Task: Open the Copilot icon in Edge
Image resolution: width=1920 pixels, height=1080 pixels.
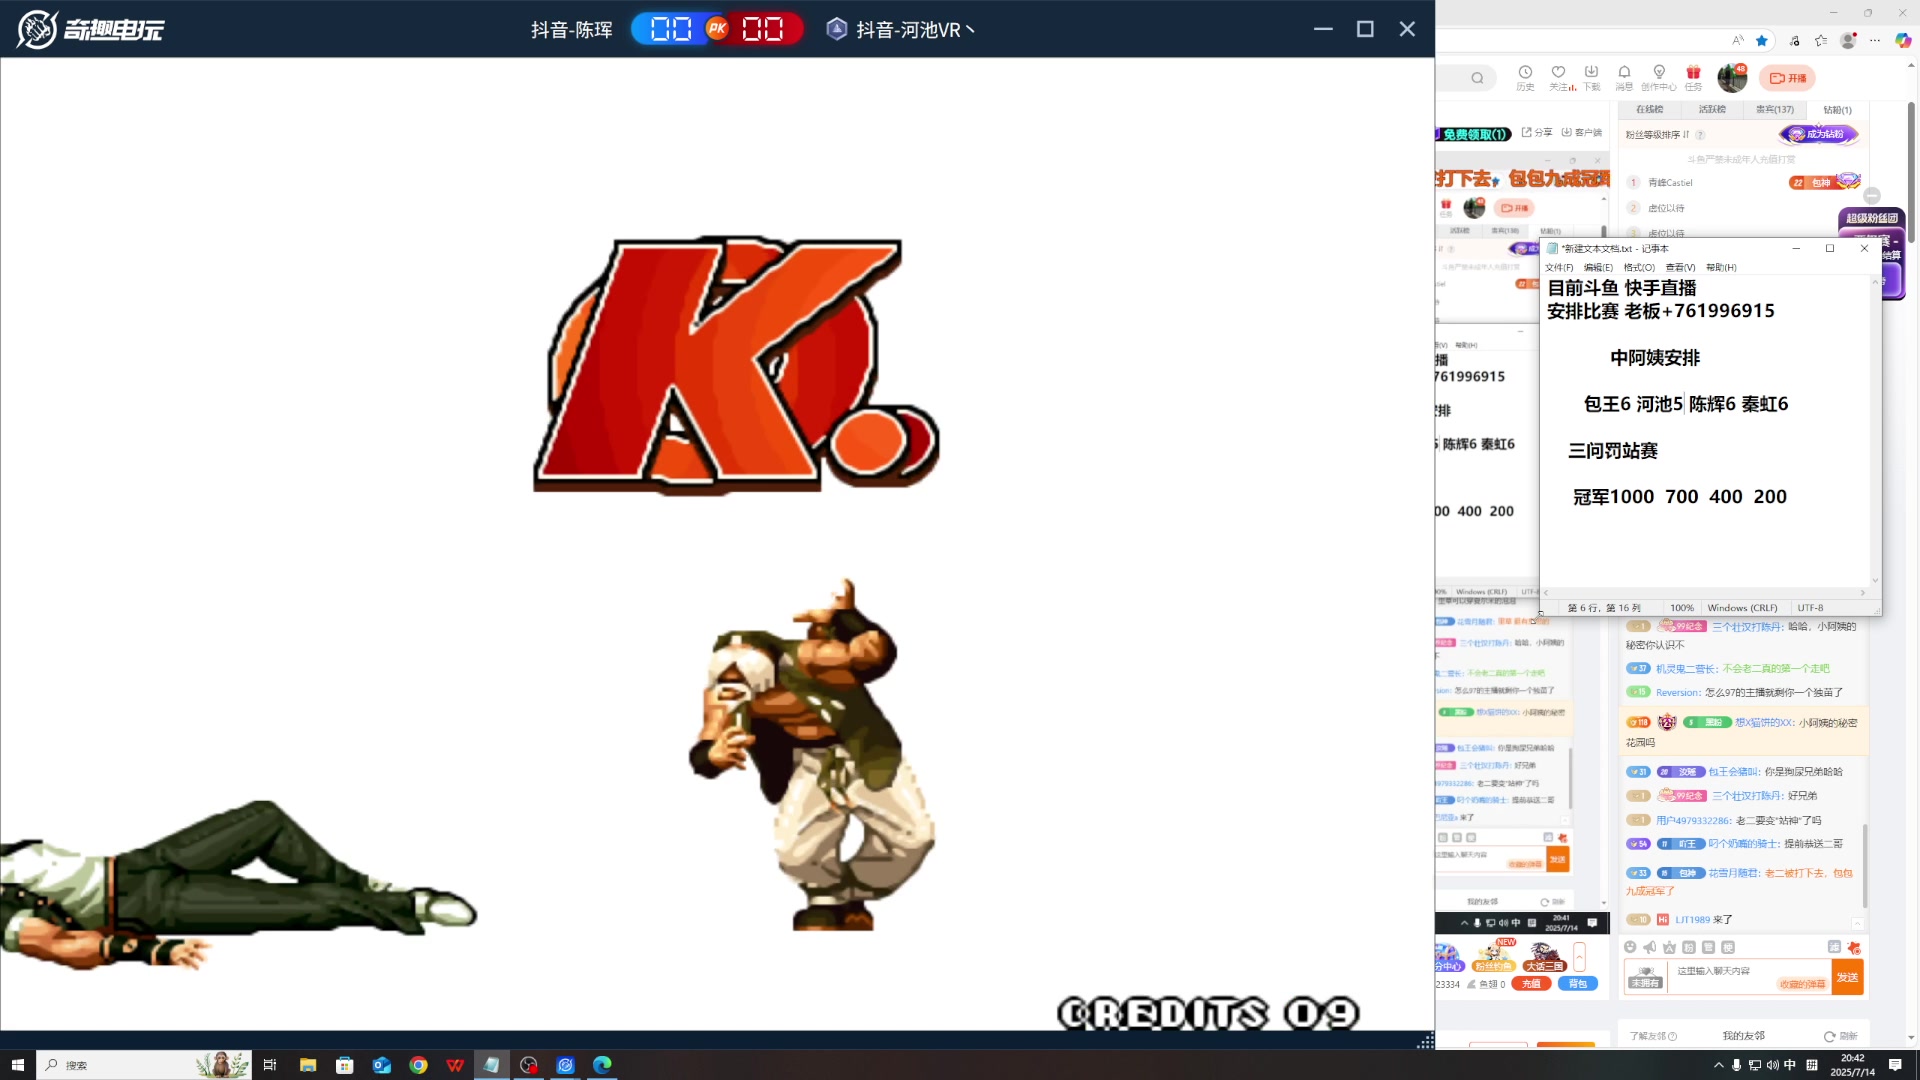Action: [1903, 40]
